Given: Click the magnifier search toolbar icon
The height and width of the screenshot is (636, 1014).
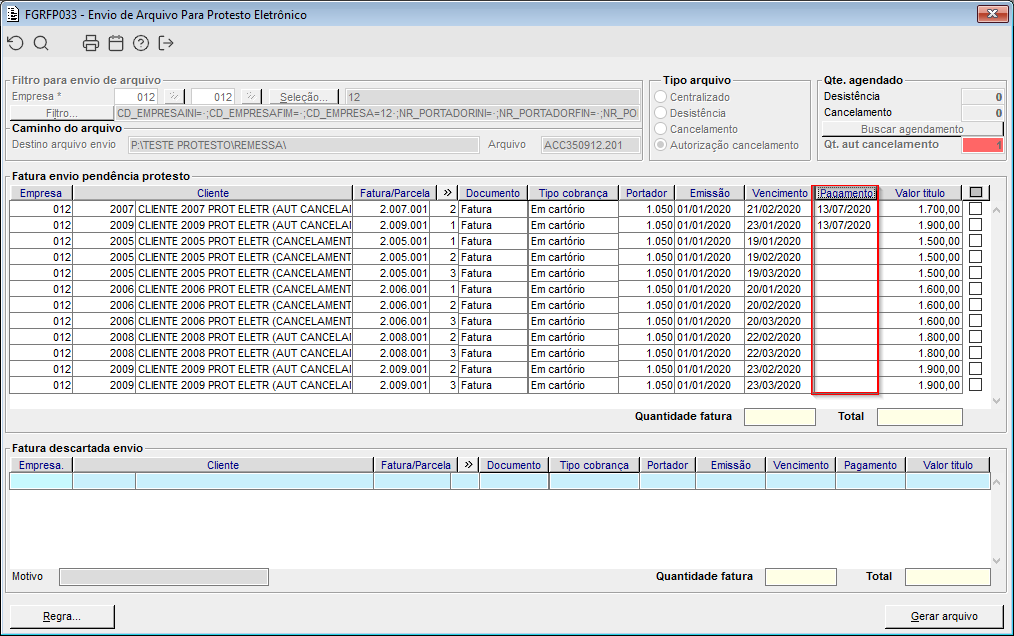Looking at the screenshot, I should [41, 43].
